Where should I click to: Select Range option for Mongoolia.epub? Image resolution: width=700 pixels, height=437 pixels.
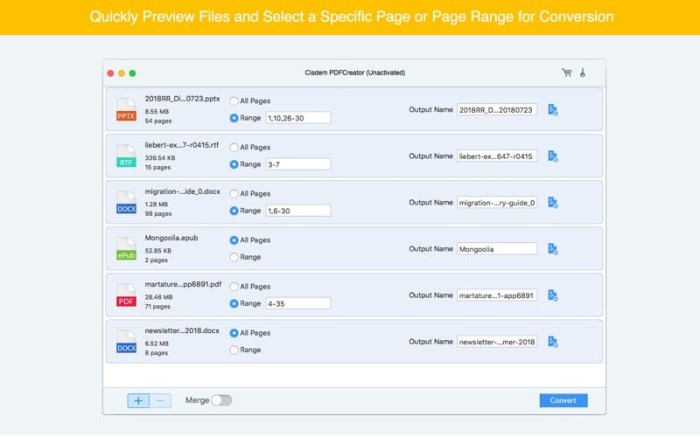[x=234, y=257]
